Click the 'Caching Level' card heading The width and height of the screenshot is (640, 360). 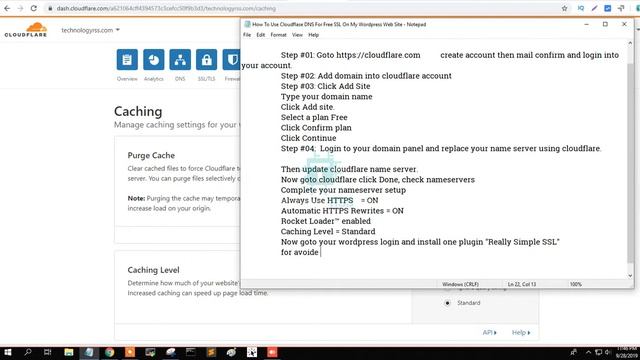click(153, 270)
